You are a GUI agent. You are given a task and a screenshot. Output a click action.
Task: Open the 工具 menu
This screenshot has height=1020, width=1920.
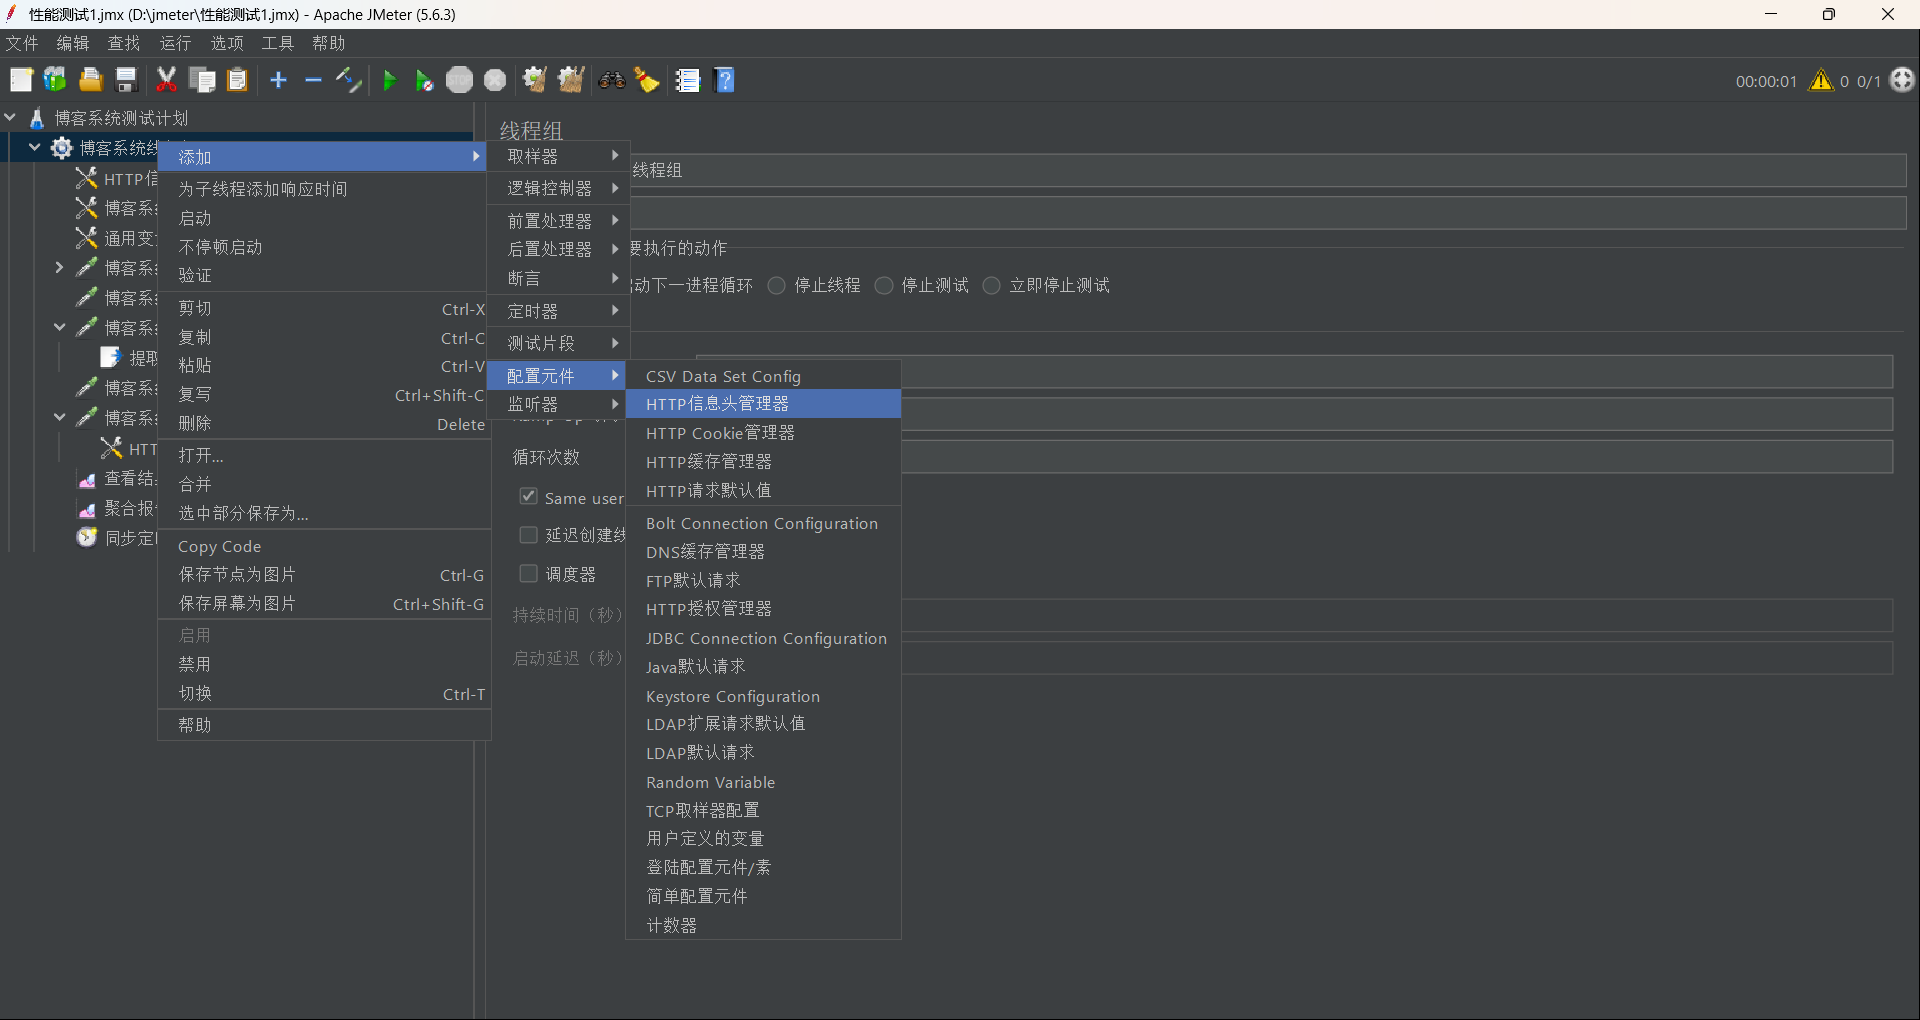click(278, 43)
